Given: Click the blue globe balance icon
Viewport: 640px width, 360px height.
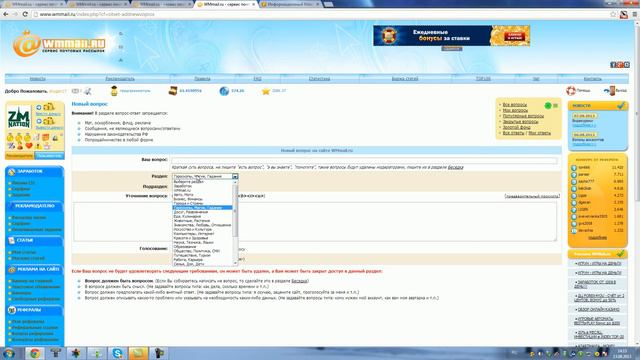Looking at the screenshot, I should (224, 91).
